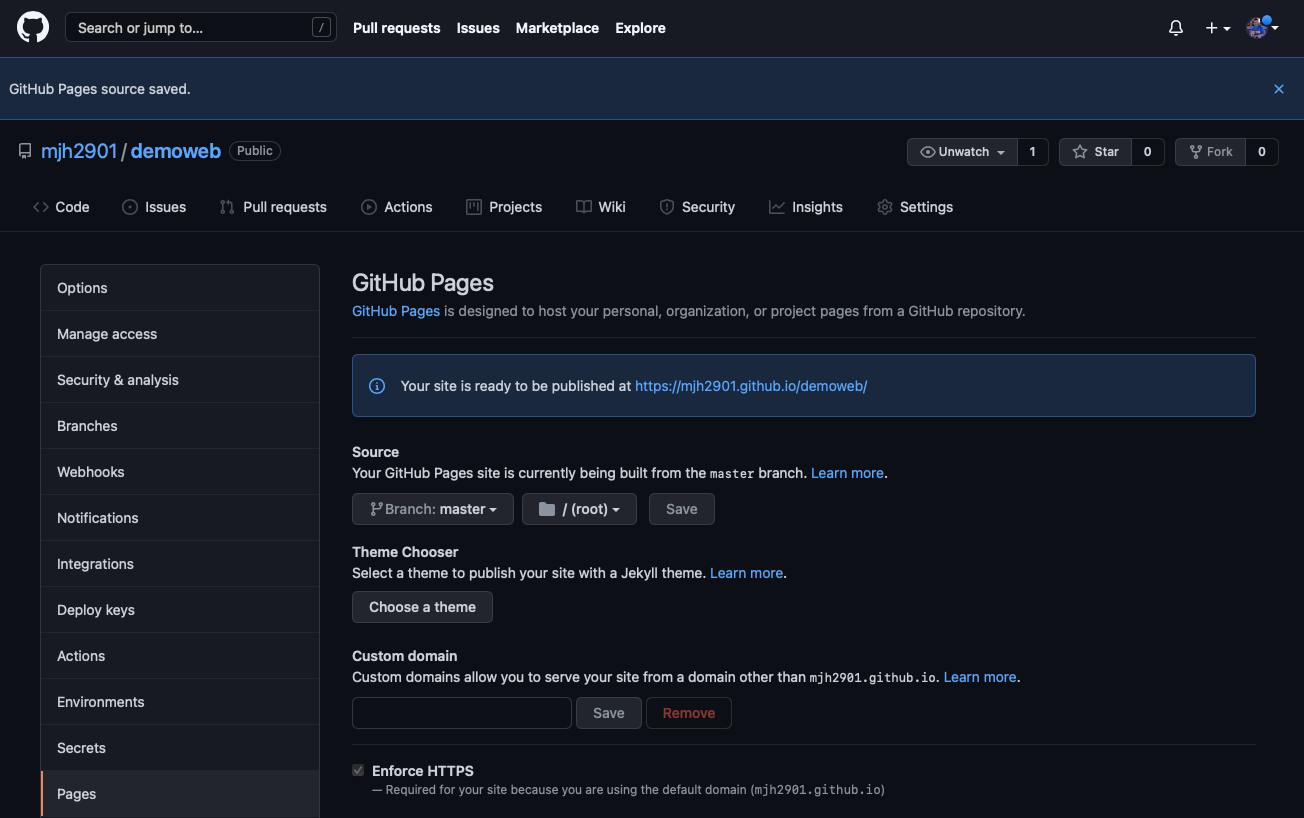Switch to the Wiki tab

601,207
